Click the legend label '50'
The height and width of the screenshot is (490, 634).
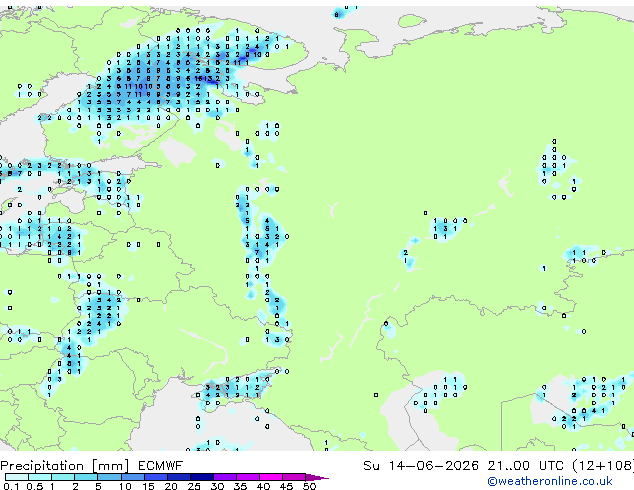coord(309,486)
